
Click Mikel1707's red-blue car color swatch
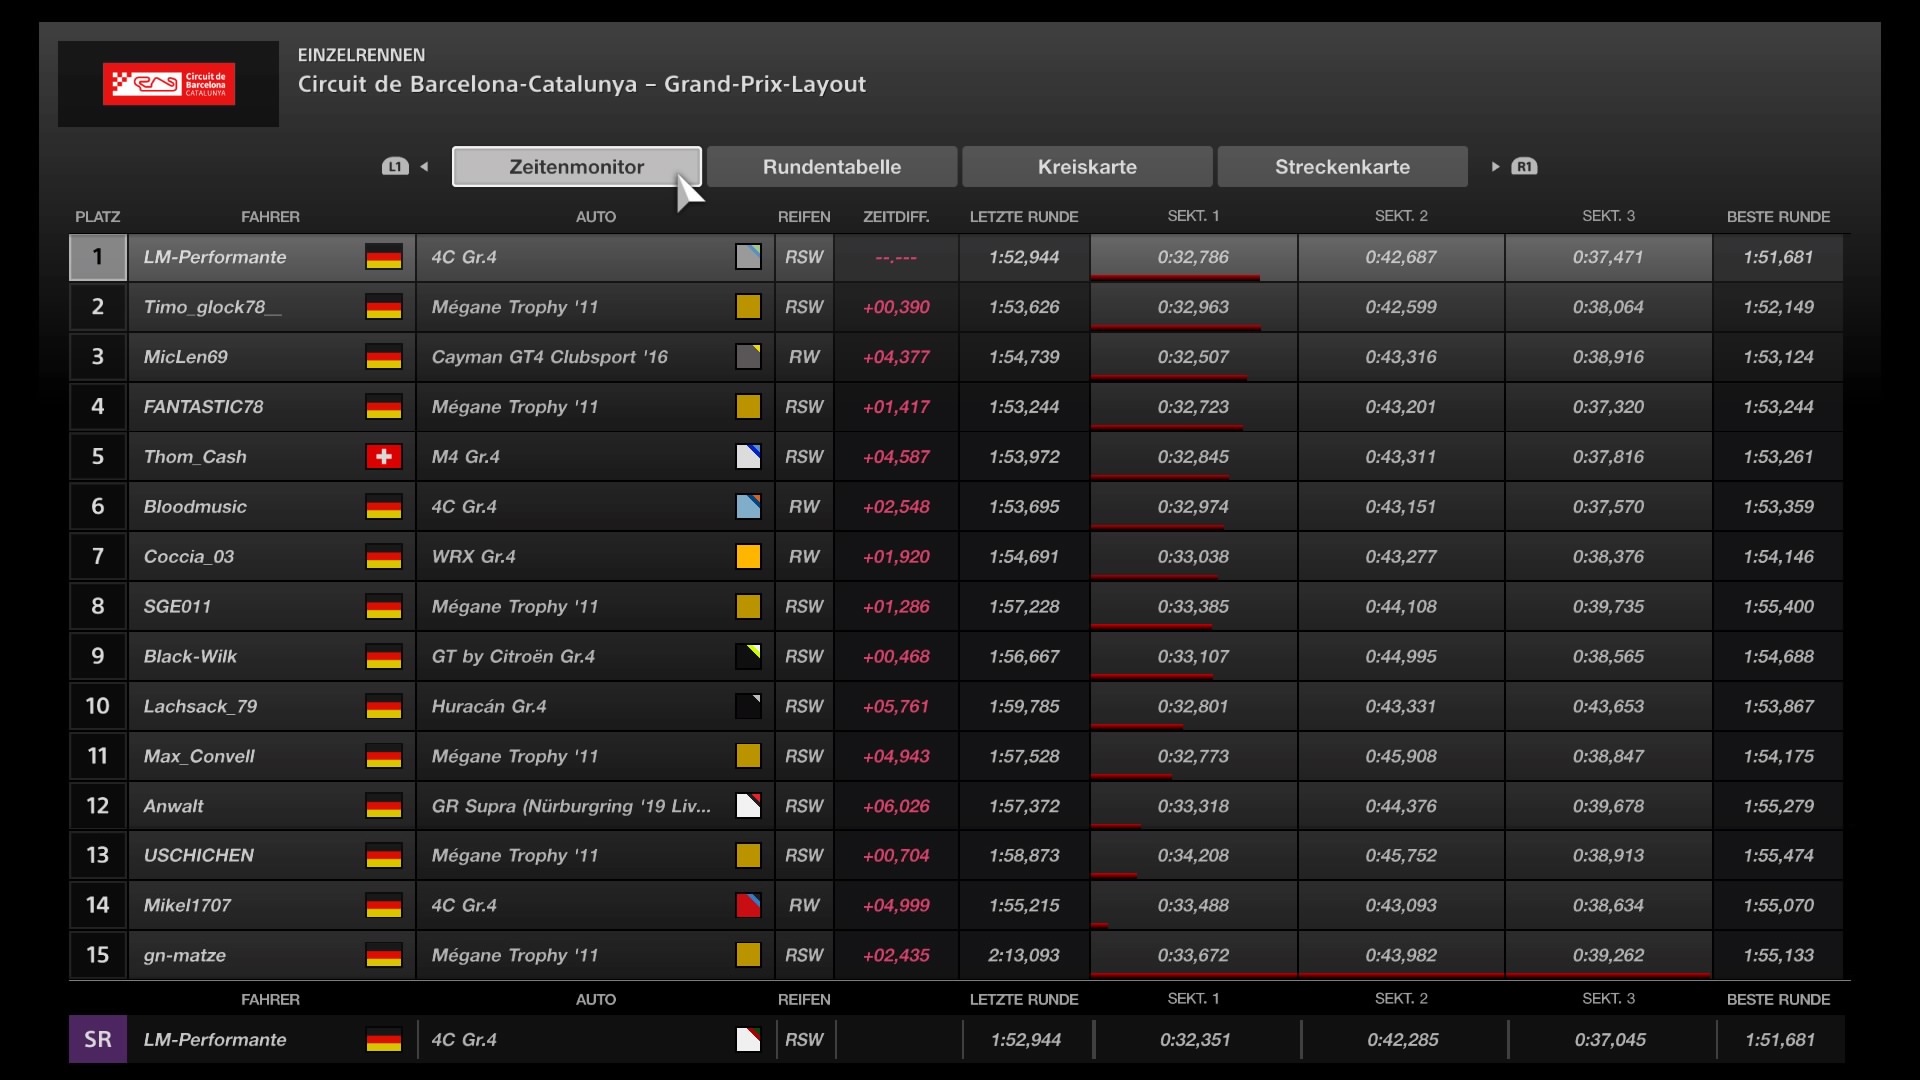click(x=748, y=905)
